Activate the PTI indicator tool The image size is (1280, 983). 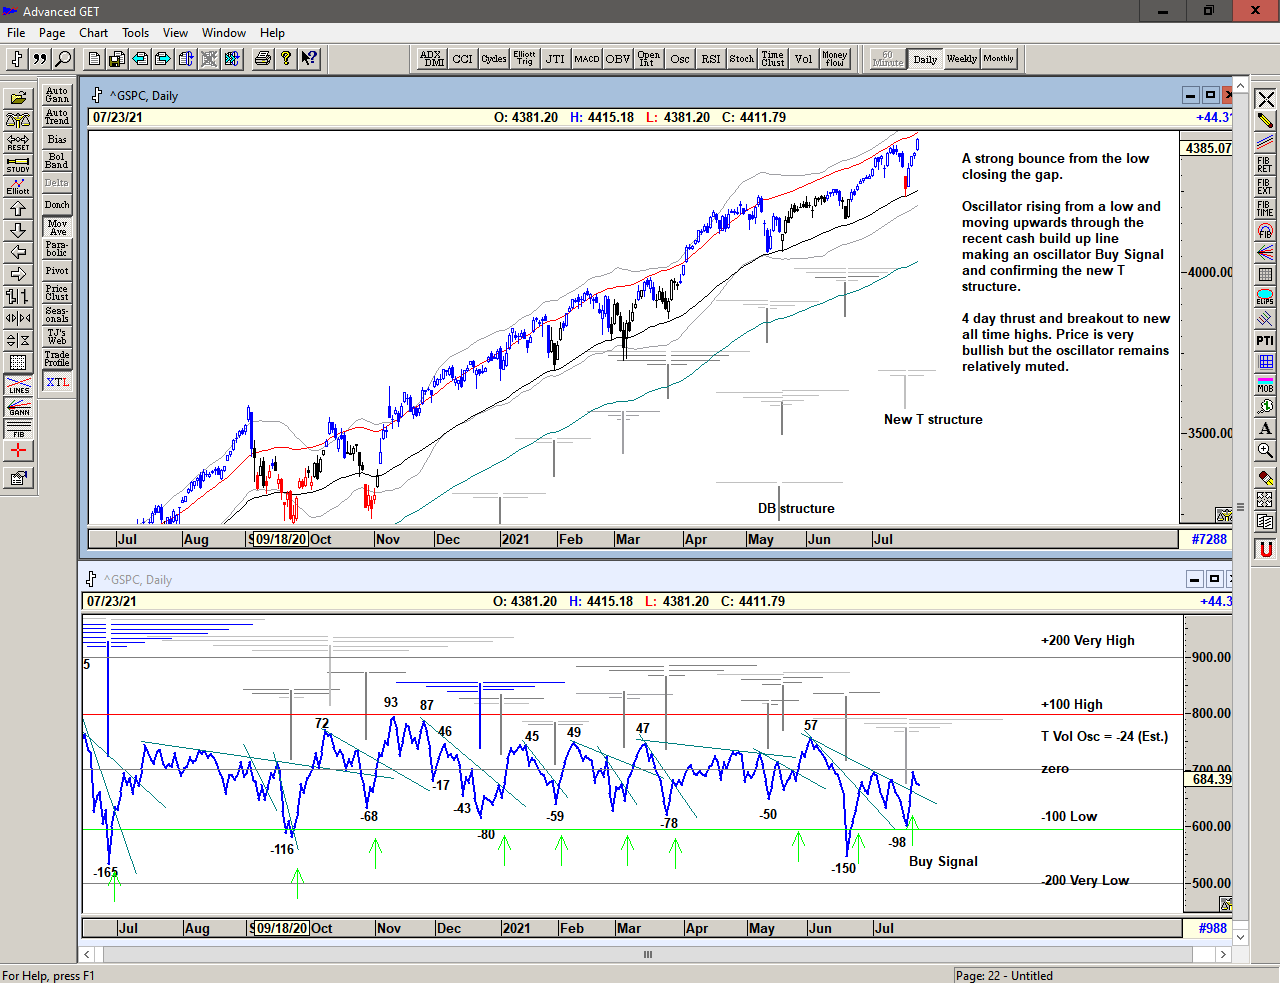[x=1265, y=341]
